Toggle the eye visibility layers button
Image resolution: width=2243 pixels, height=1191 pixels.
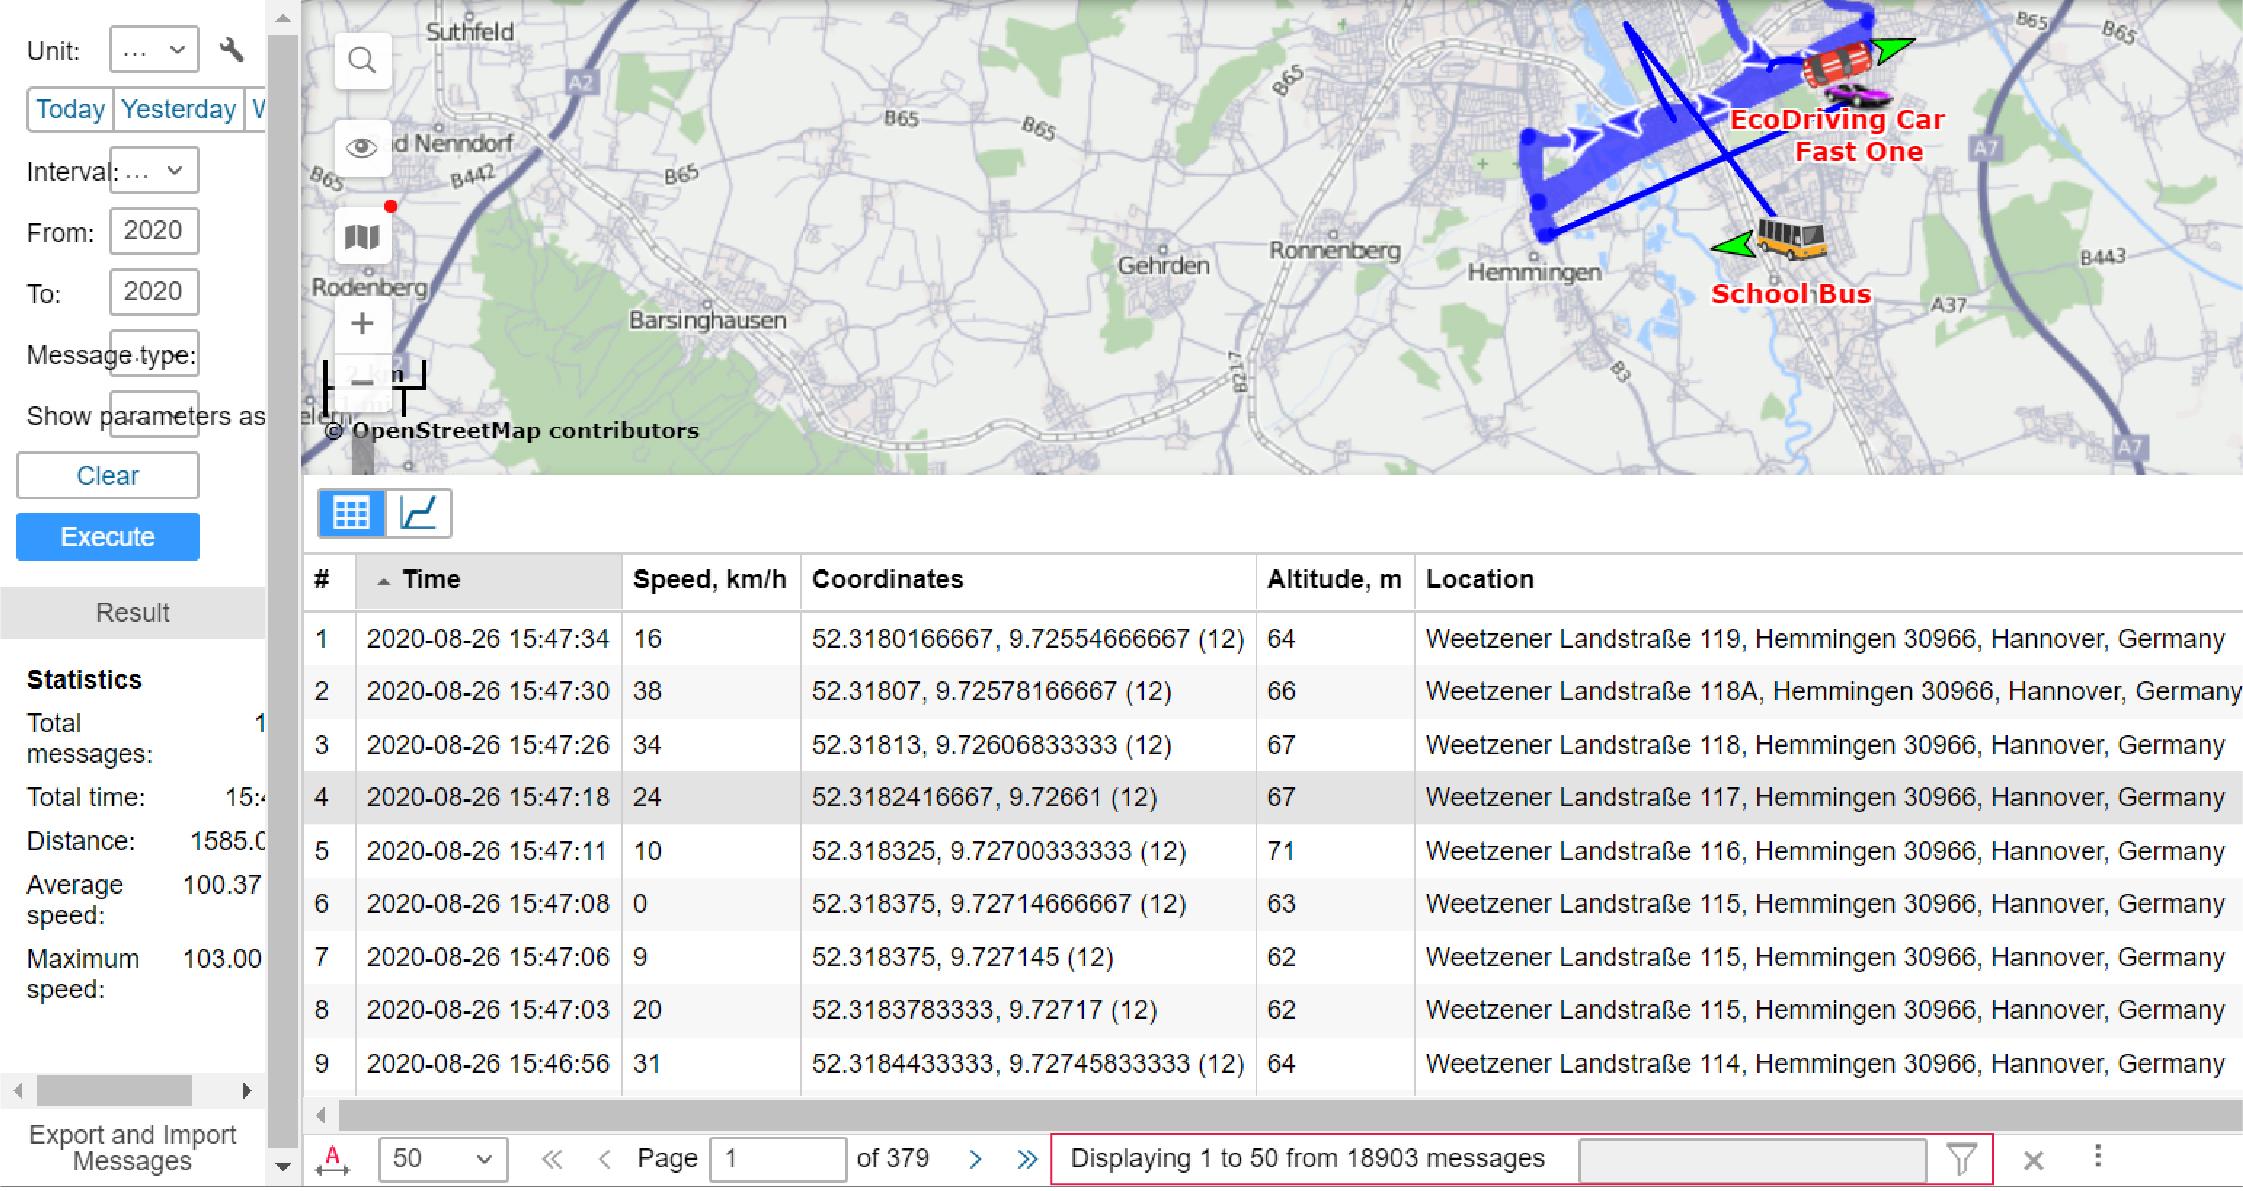(362, 148)
